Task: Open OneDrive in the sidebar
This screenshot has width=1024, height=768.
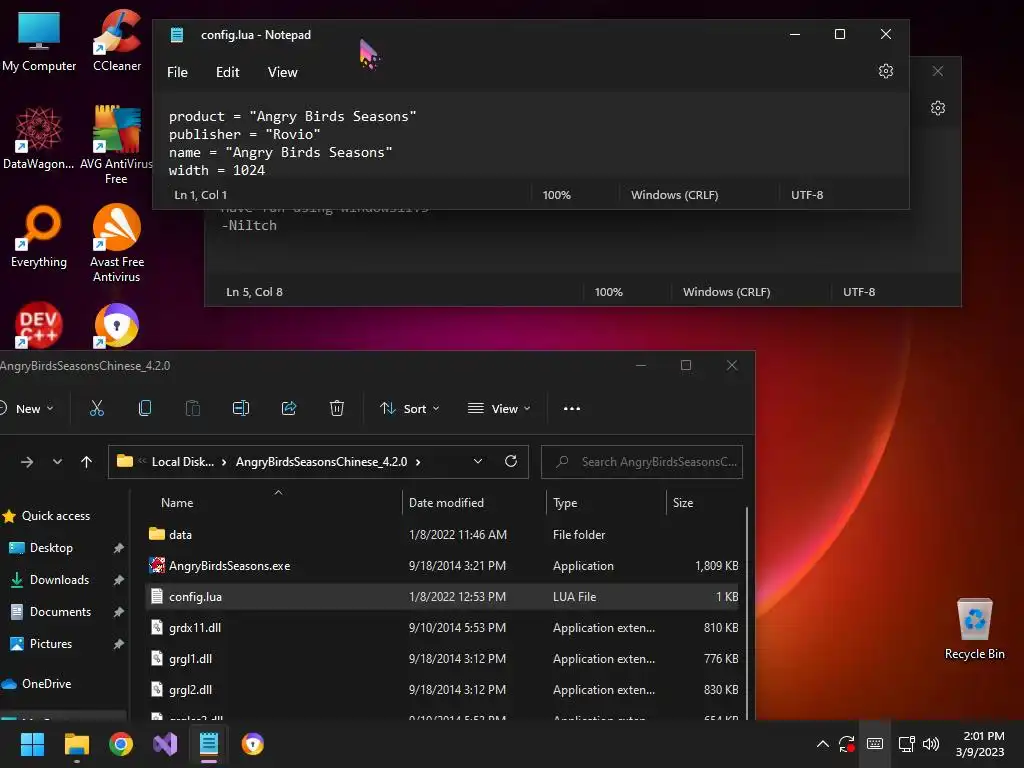Action: click(x=37, y=684)
